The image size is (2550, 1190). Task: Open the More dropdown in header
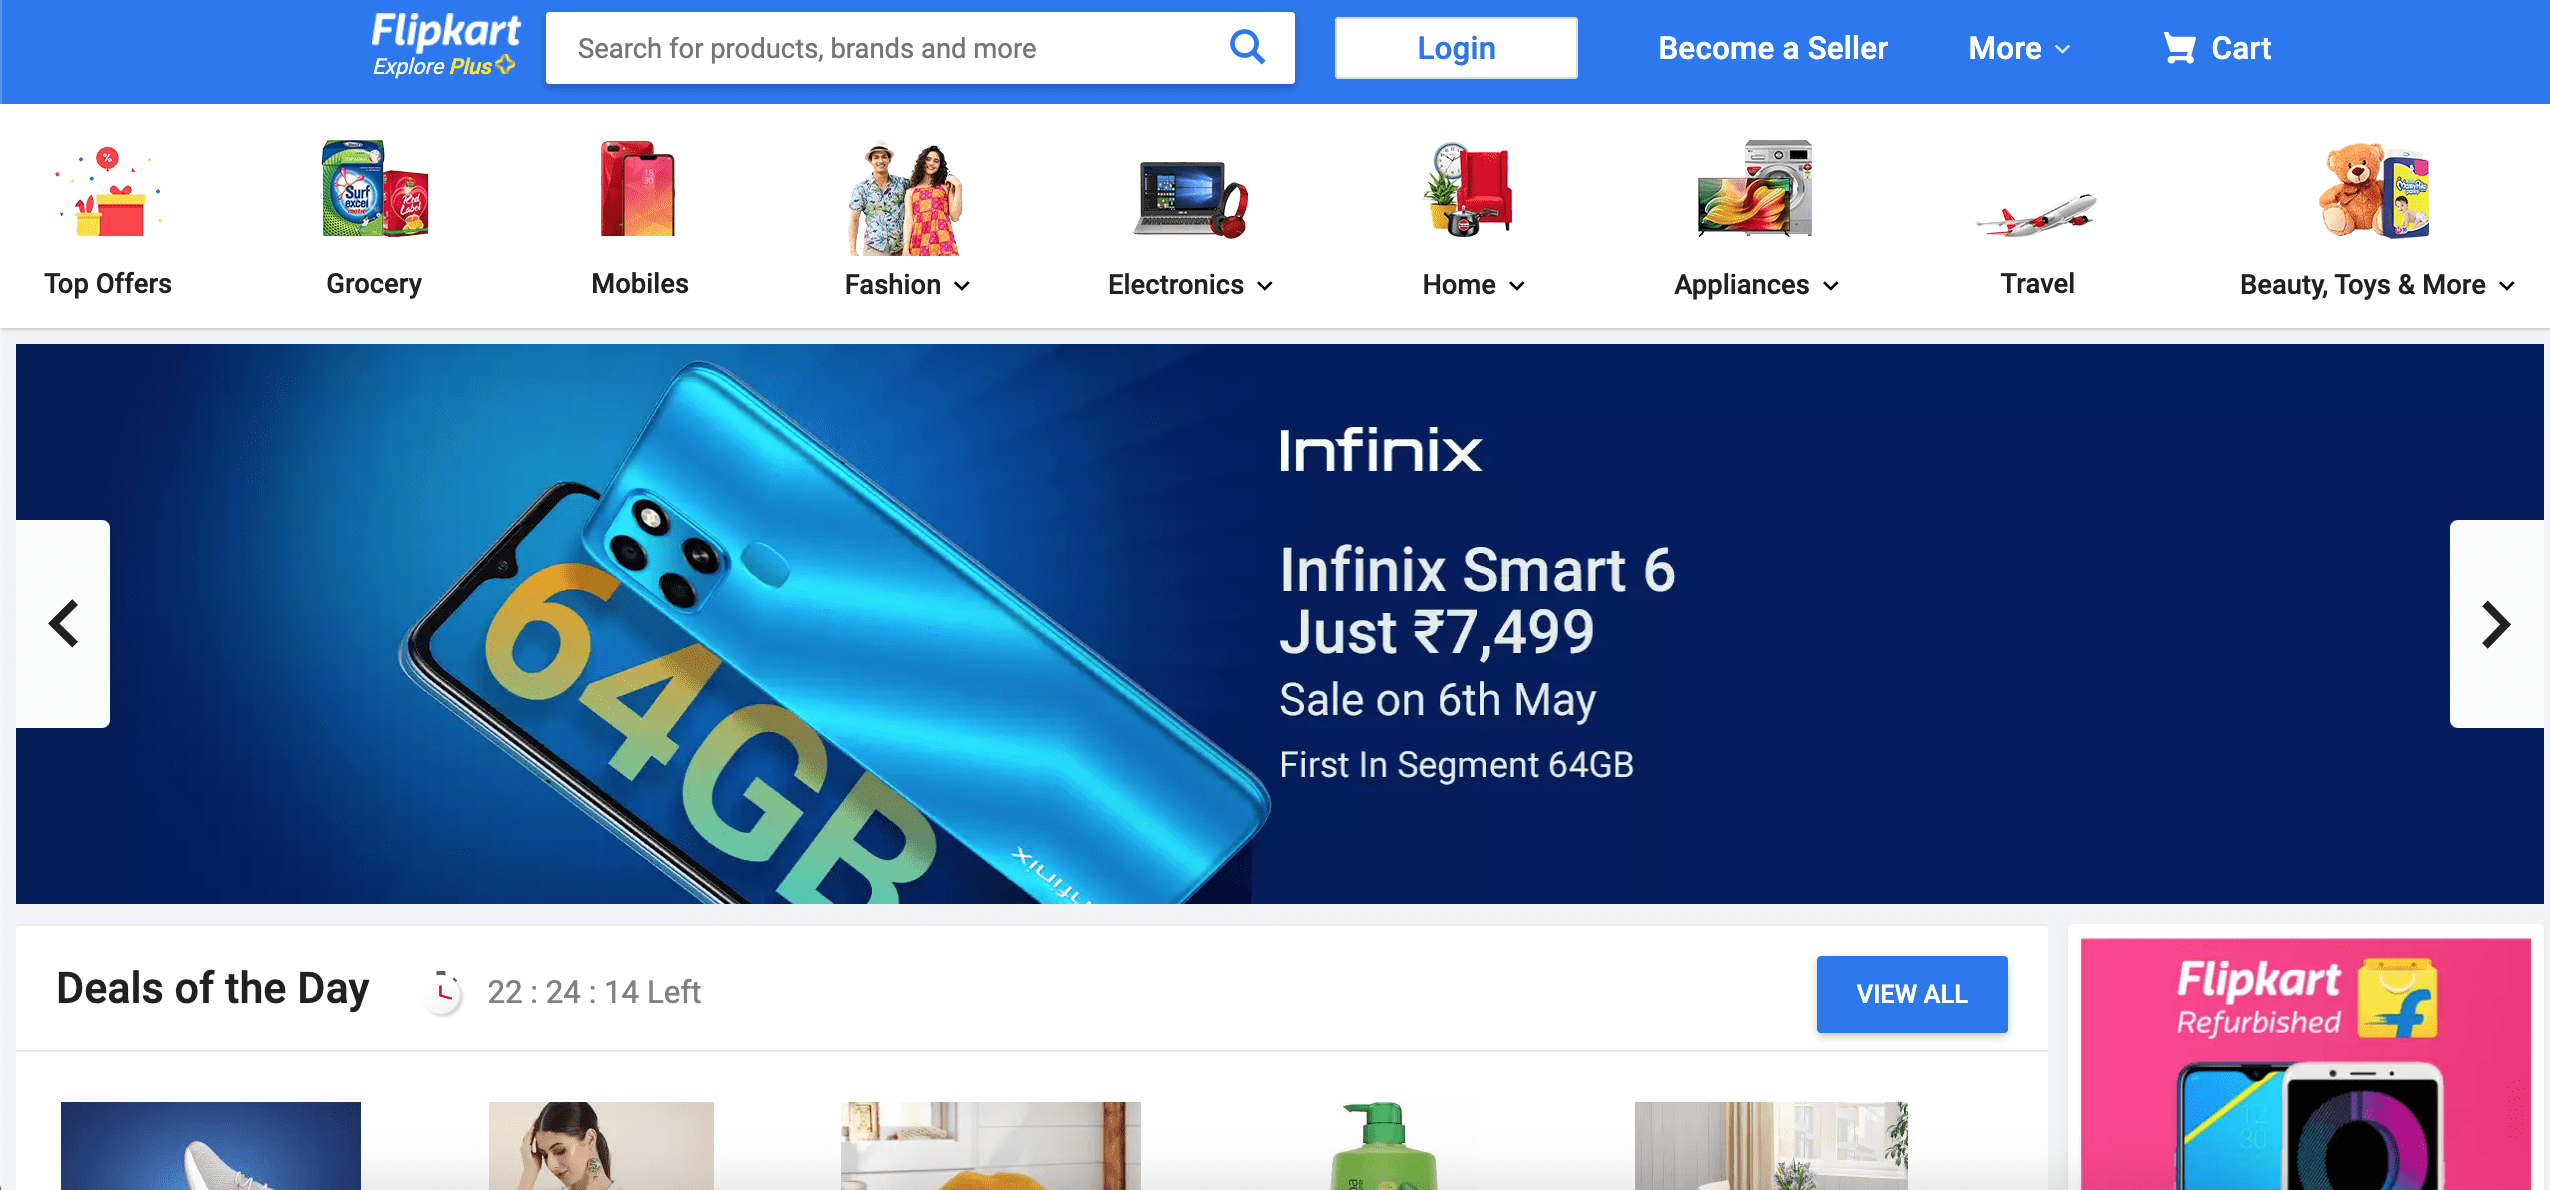click(x=2018, y=48)
